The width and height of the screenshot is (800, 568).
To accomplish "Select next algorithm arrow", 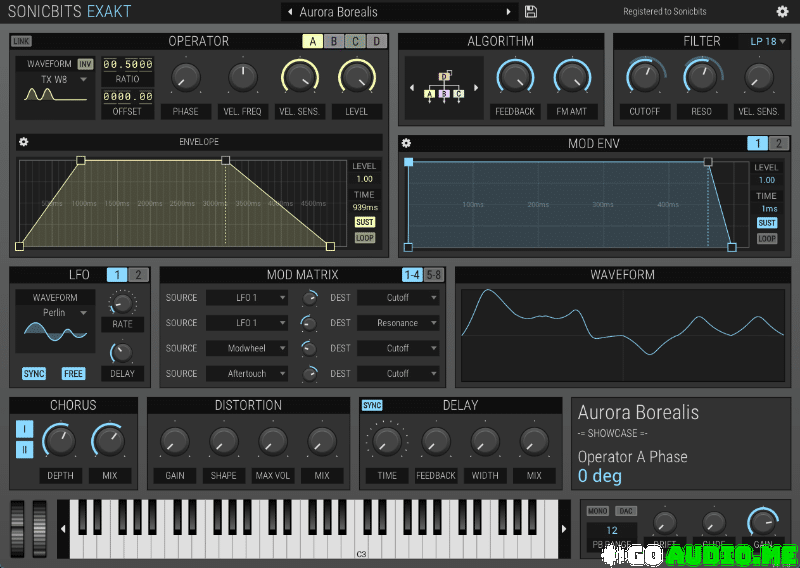I will pyautogui.click(x=476, y=88).
